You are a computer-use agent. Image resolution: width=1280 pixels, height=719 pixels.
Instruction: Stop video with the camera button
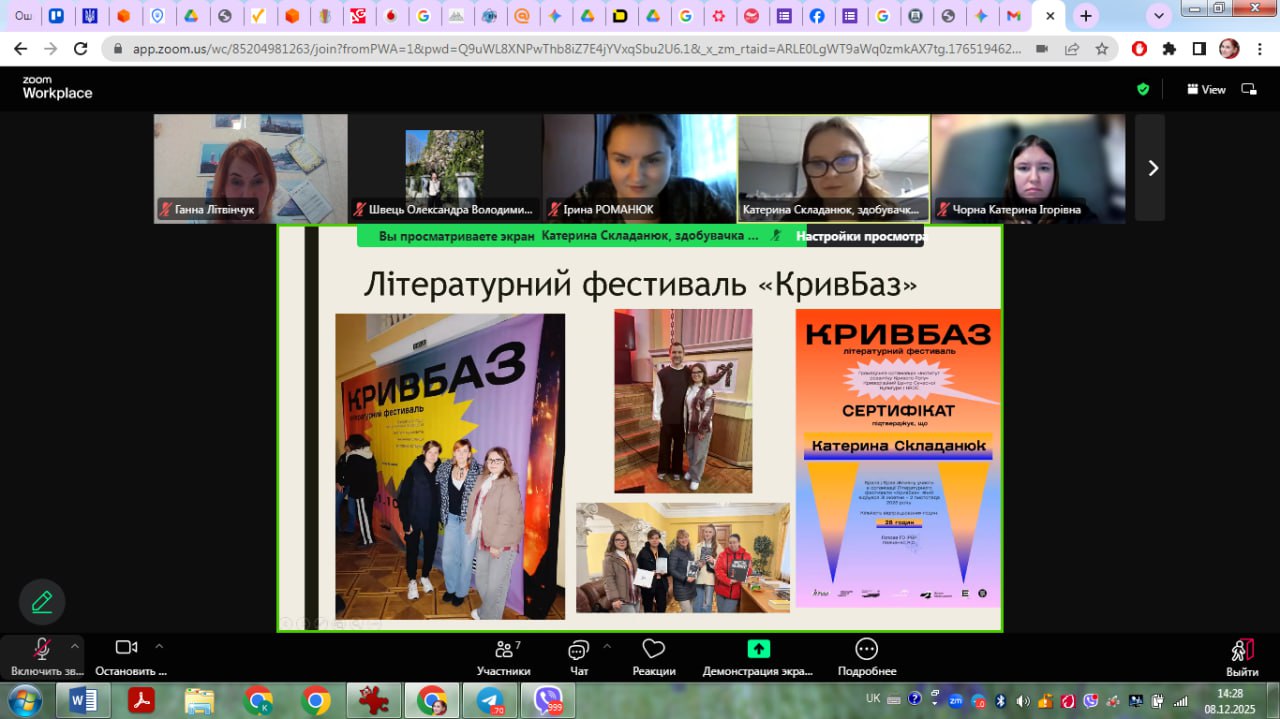point(126,648)
